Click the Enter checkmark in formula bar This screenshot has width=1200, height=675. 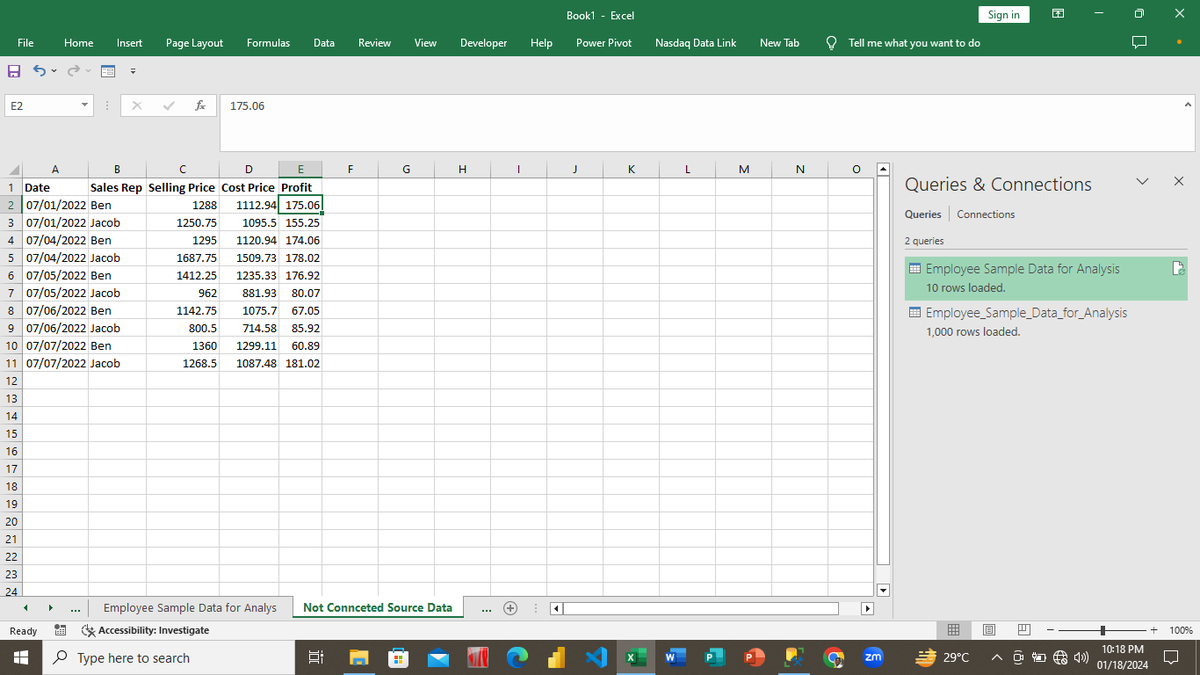click(x=169, y=105)
